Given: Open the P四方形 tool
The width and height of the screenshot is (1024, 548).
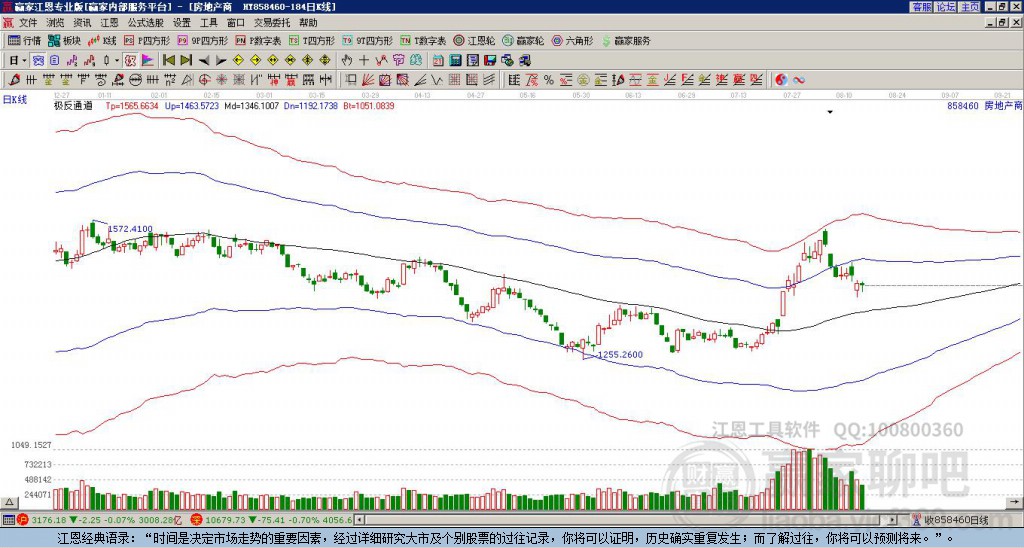Looking at the screenshot, I should tap(147, 40).
